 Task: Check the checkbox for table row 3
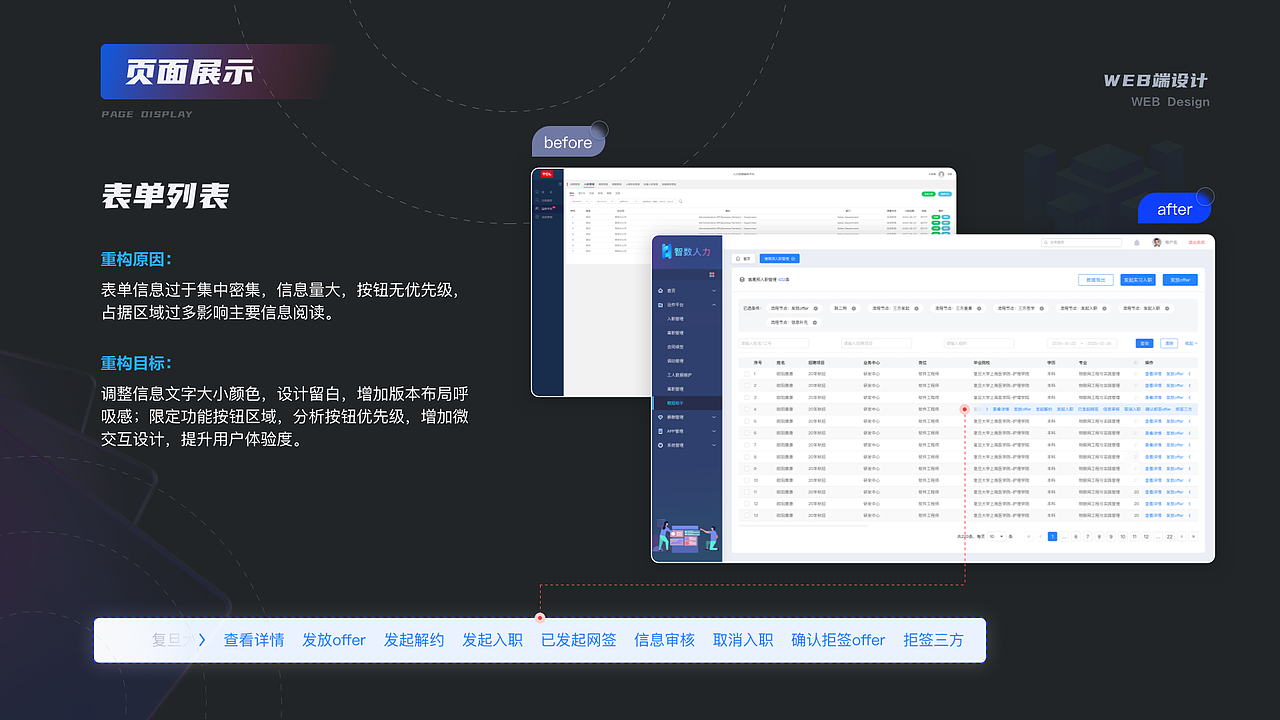point(746,397)
